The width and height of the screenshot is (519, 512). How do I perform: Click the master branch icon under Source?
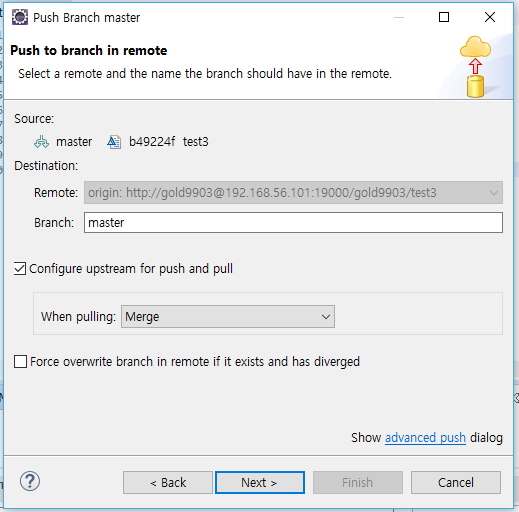coord(41,142)
